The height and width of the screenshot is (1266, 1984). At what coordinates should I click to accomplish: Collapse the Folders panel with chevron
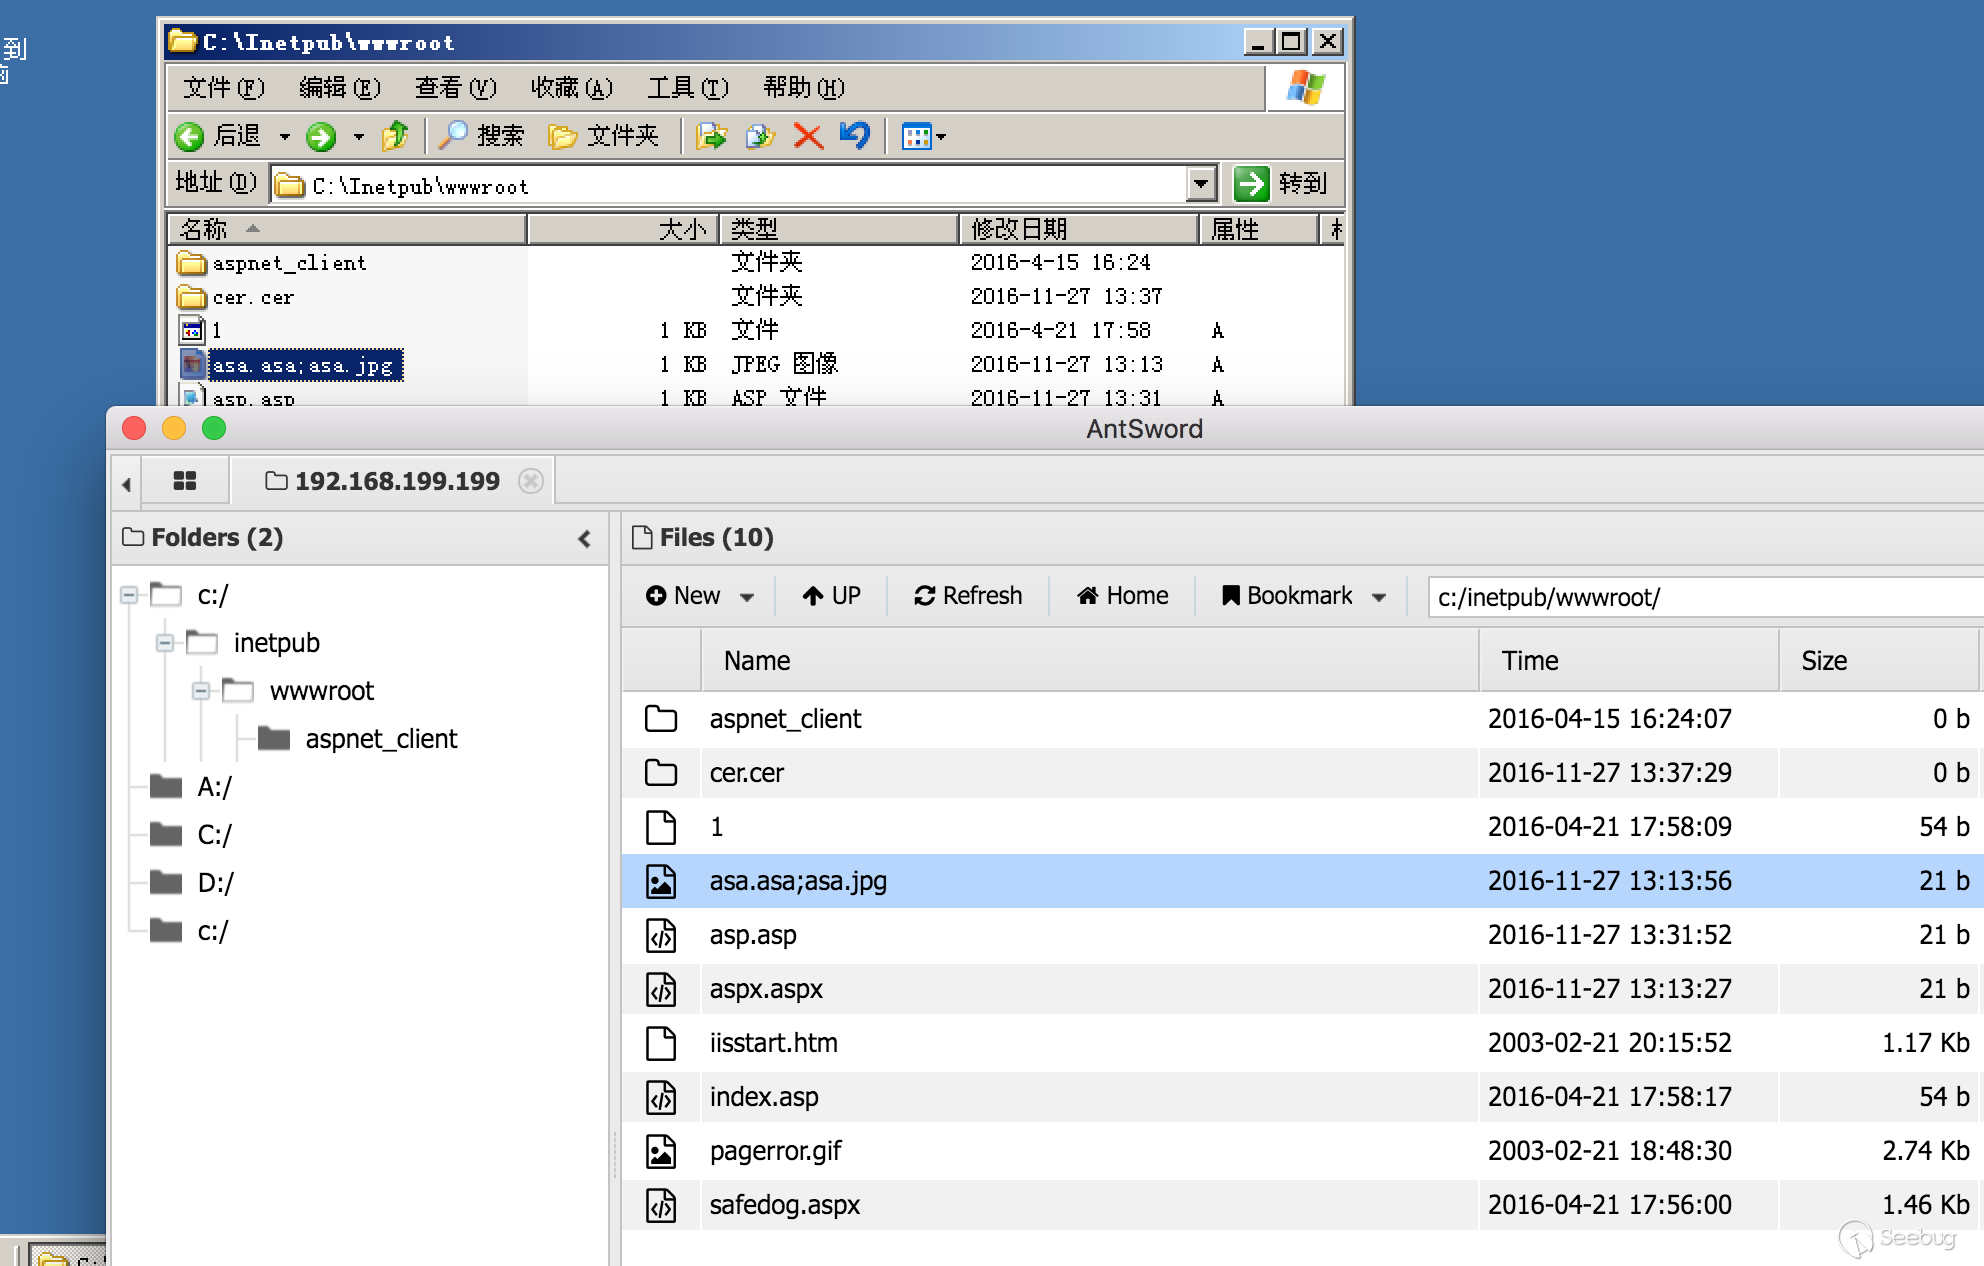coord(585,539)
